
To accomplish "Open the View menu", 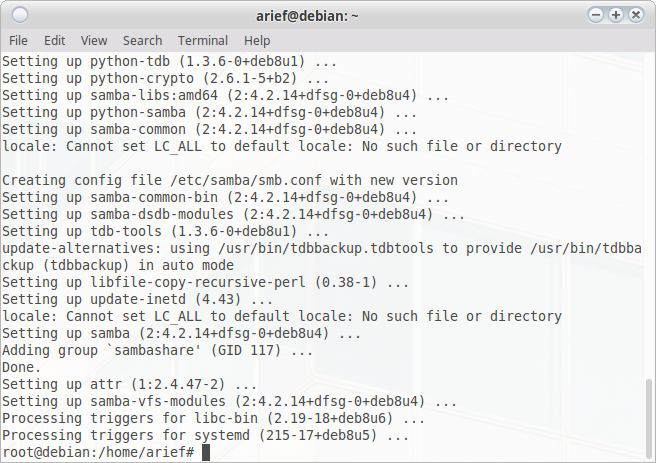I will pyautogui.click(x=94, y=41).
